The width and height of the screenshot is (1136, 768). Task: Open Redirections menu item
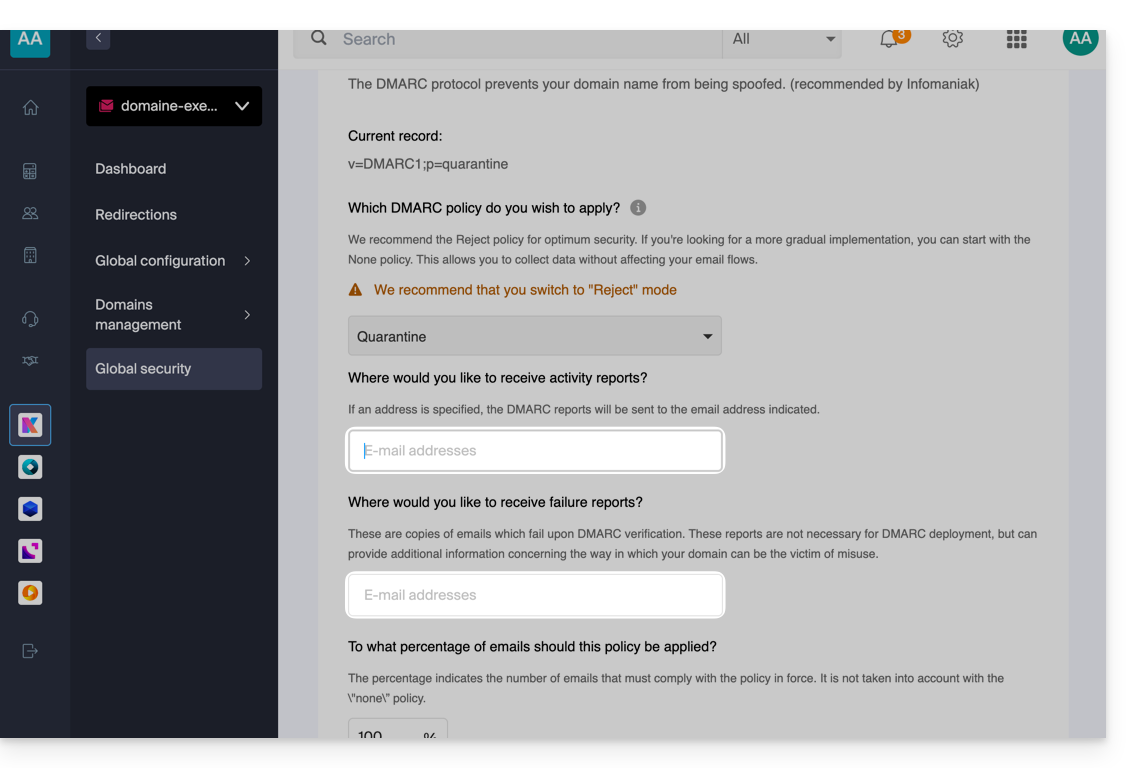coord(136,215)
